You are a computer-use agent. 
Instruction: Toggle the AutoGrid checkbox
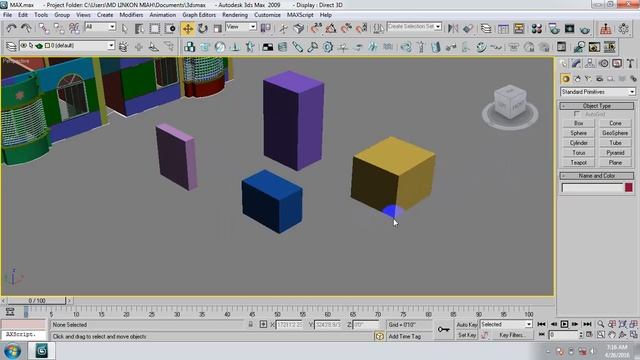point(577,113)
